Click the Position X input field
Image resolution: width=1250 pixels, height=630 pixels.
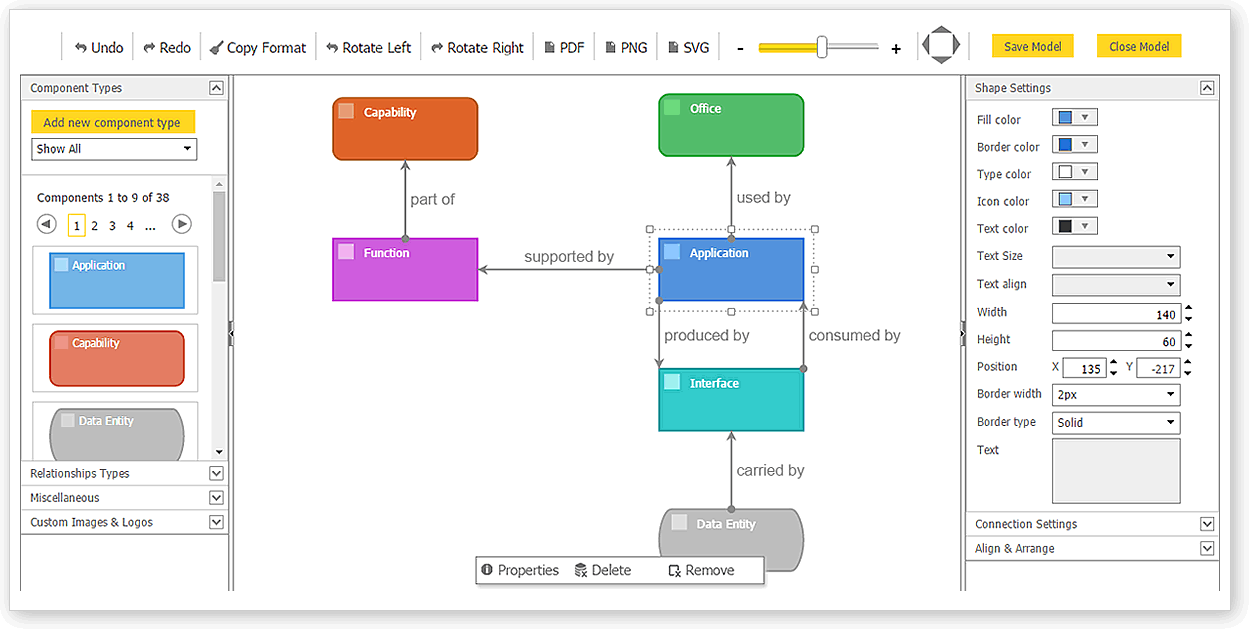tap(1083, 368)
